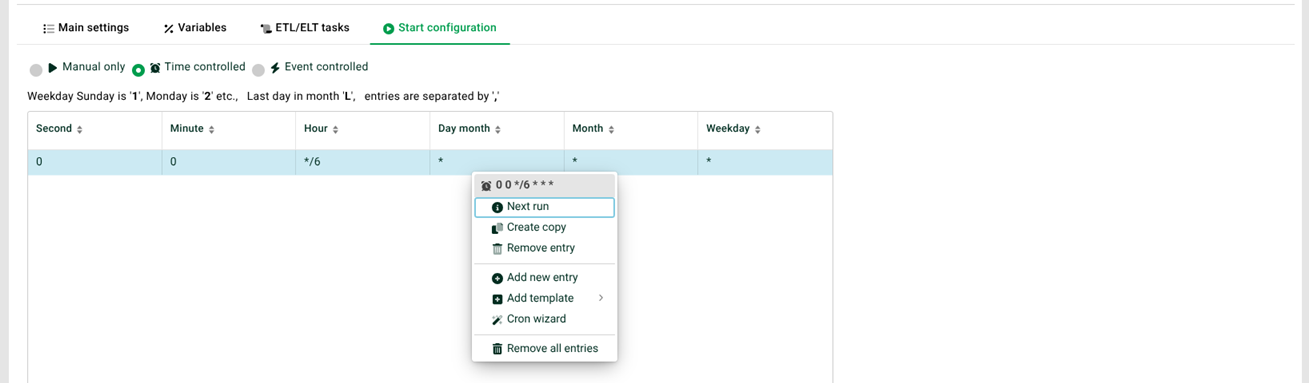
Task: Switch to the Main settings tab
Action: point(85,28)
